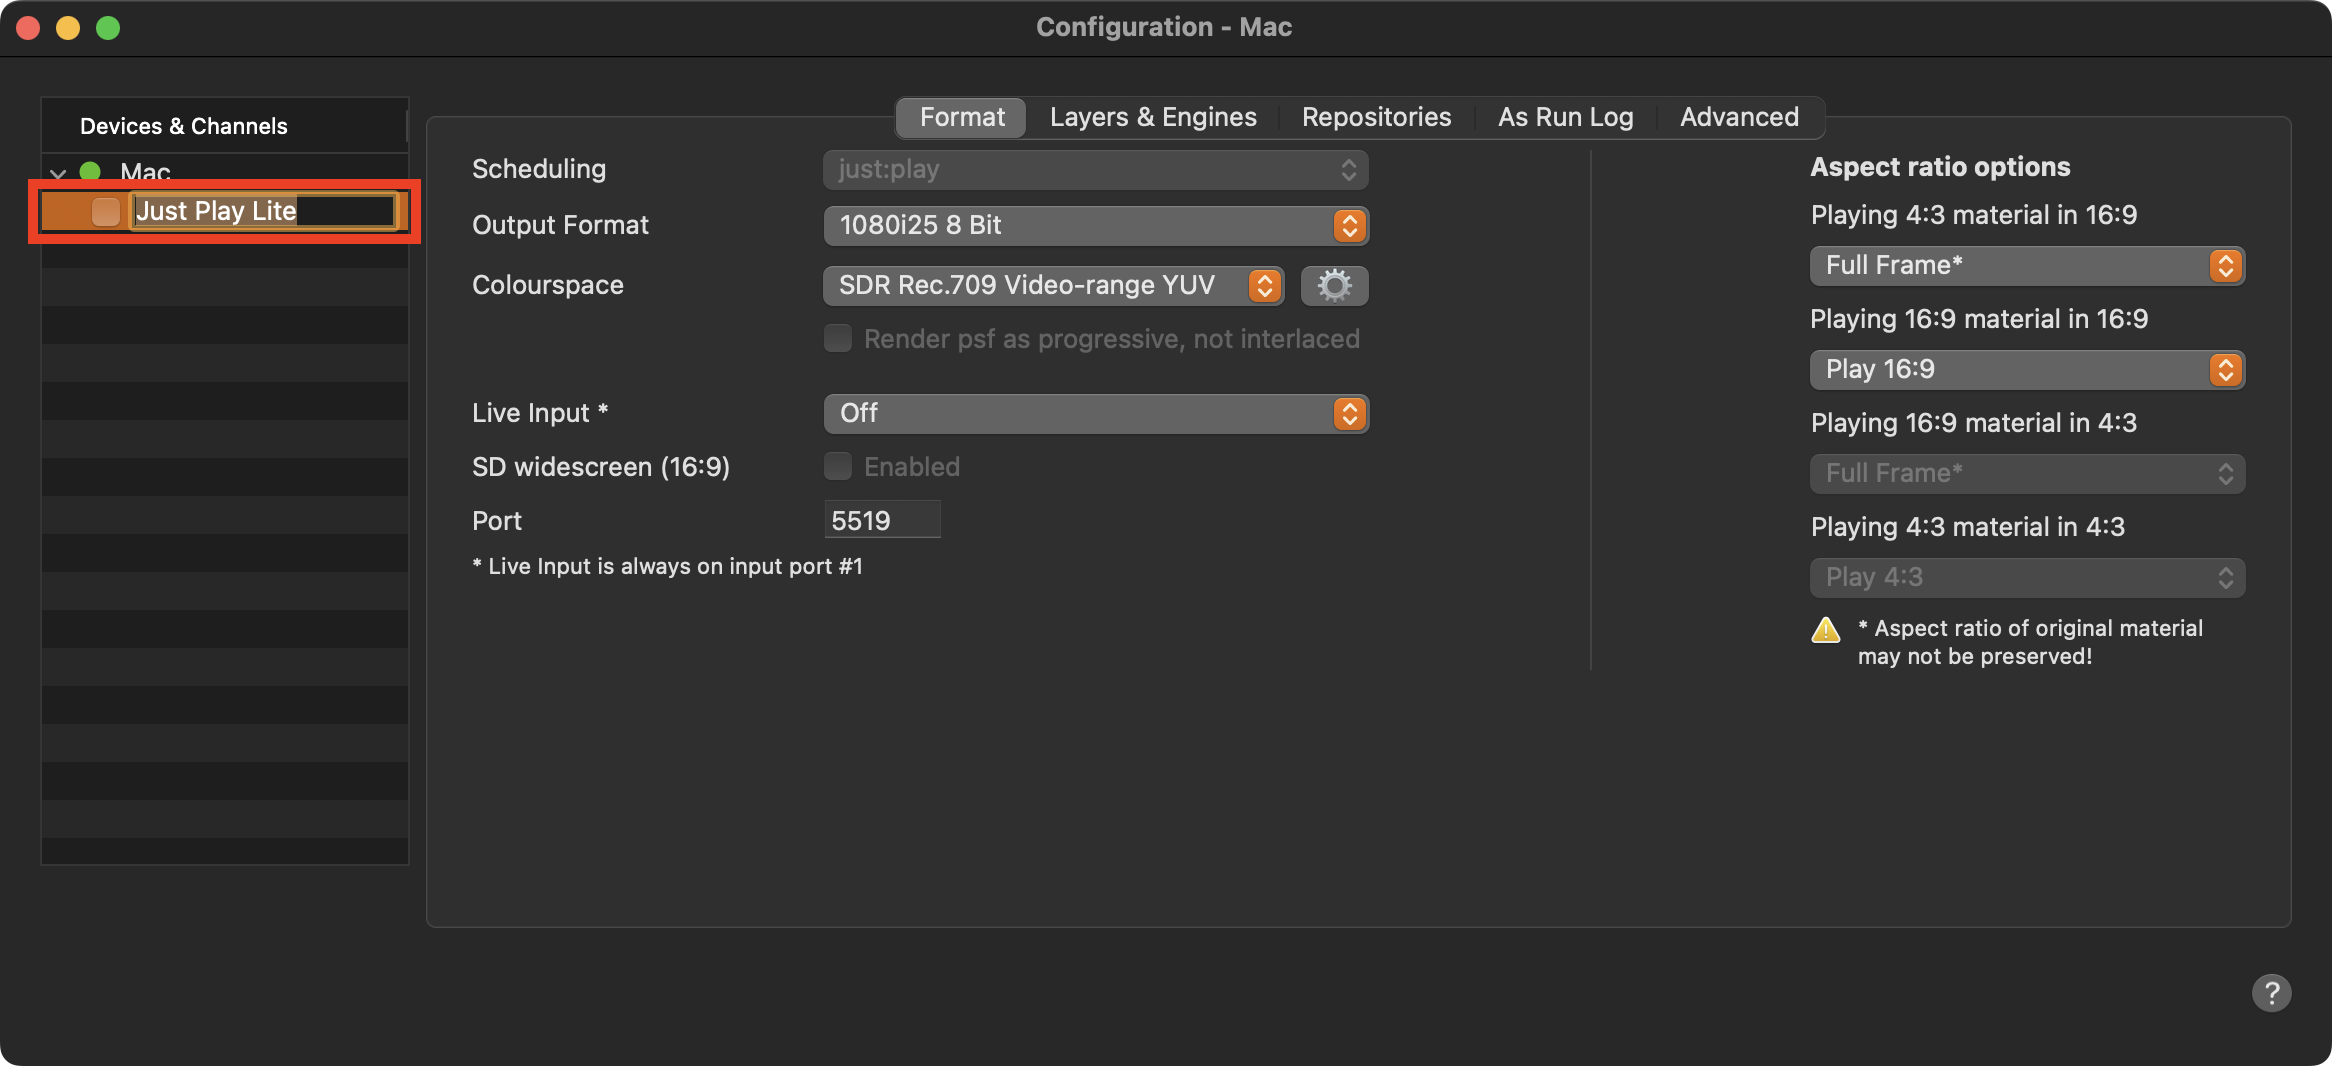Click the Port field showing 5519

tap(882, 520)
